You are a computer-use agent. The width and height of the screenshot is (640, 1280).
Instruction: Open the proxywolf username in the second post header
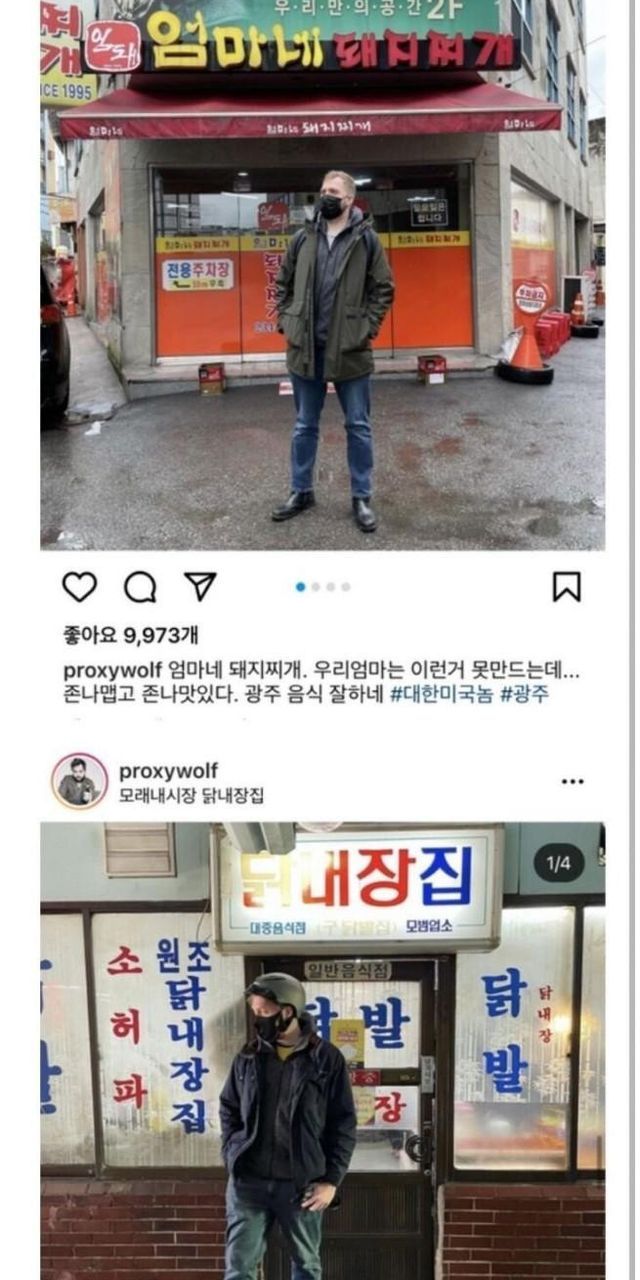[x=168, y=771]
